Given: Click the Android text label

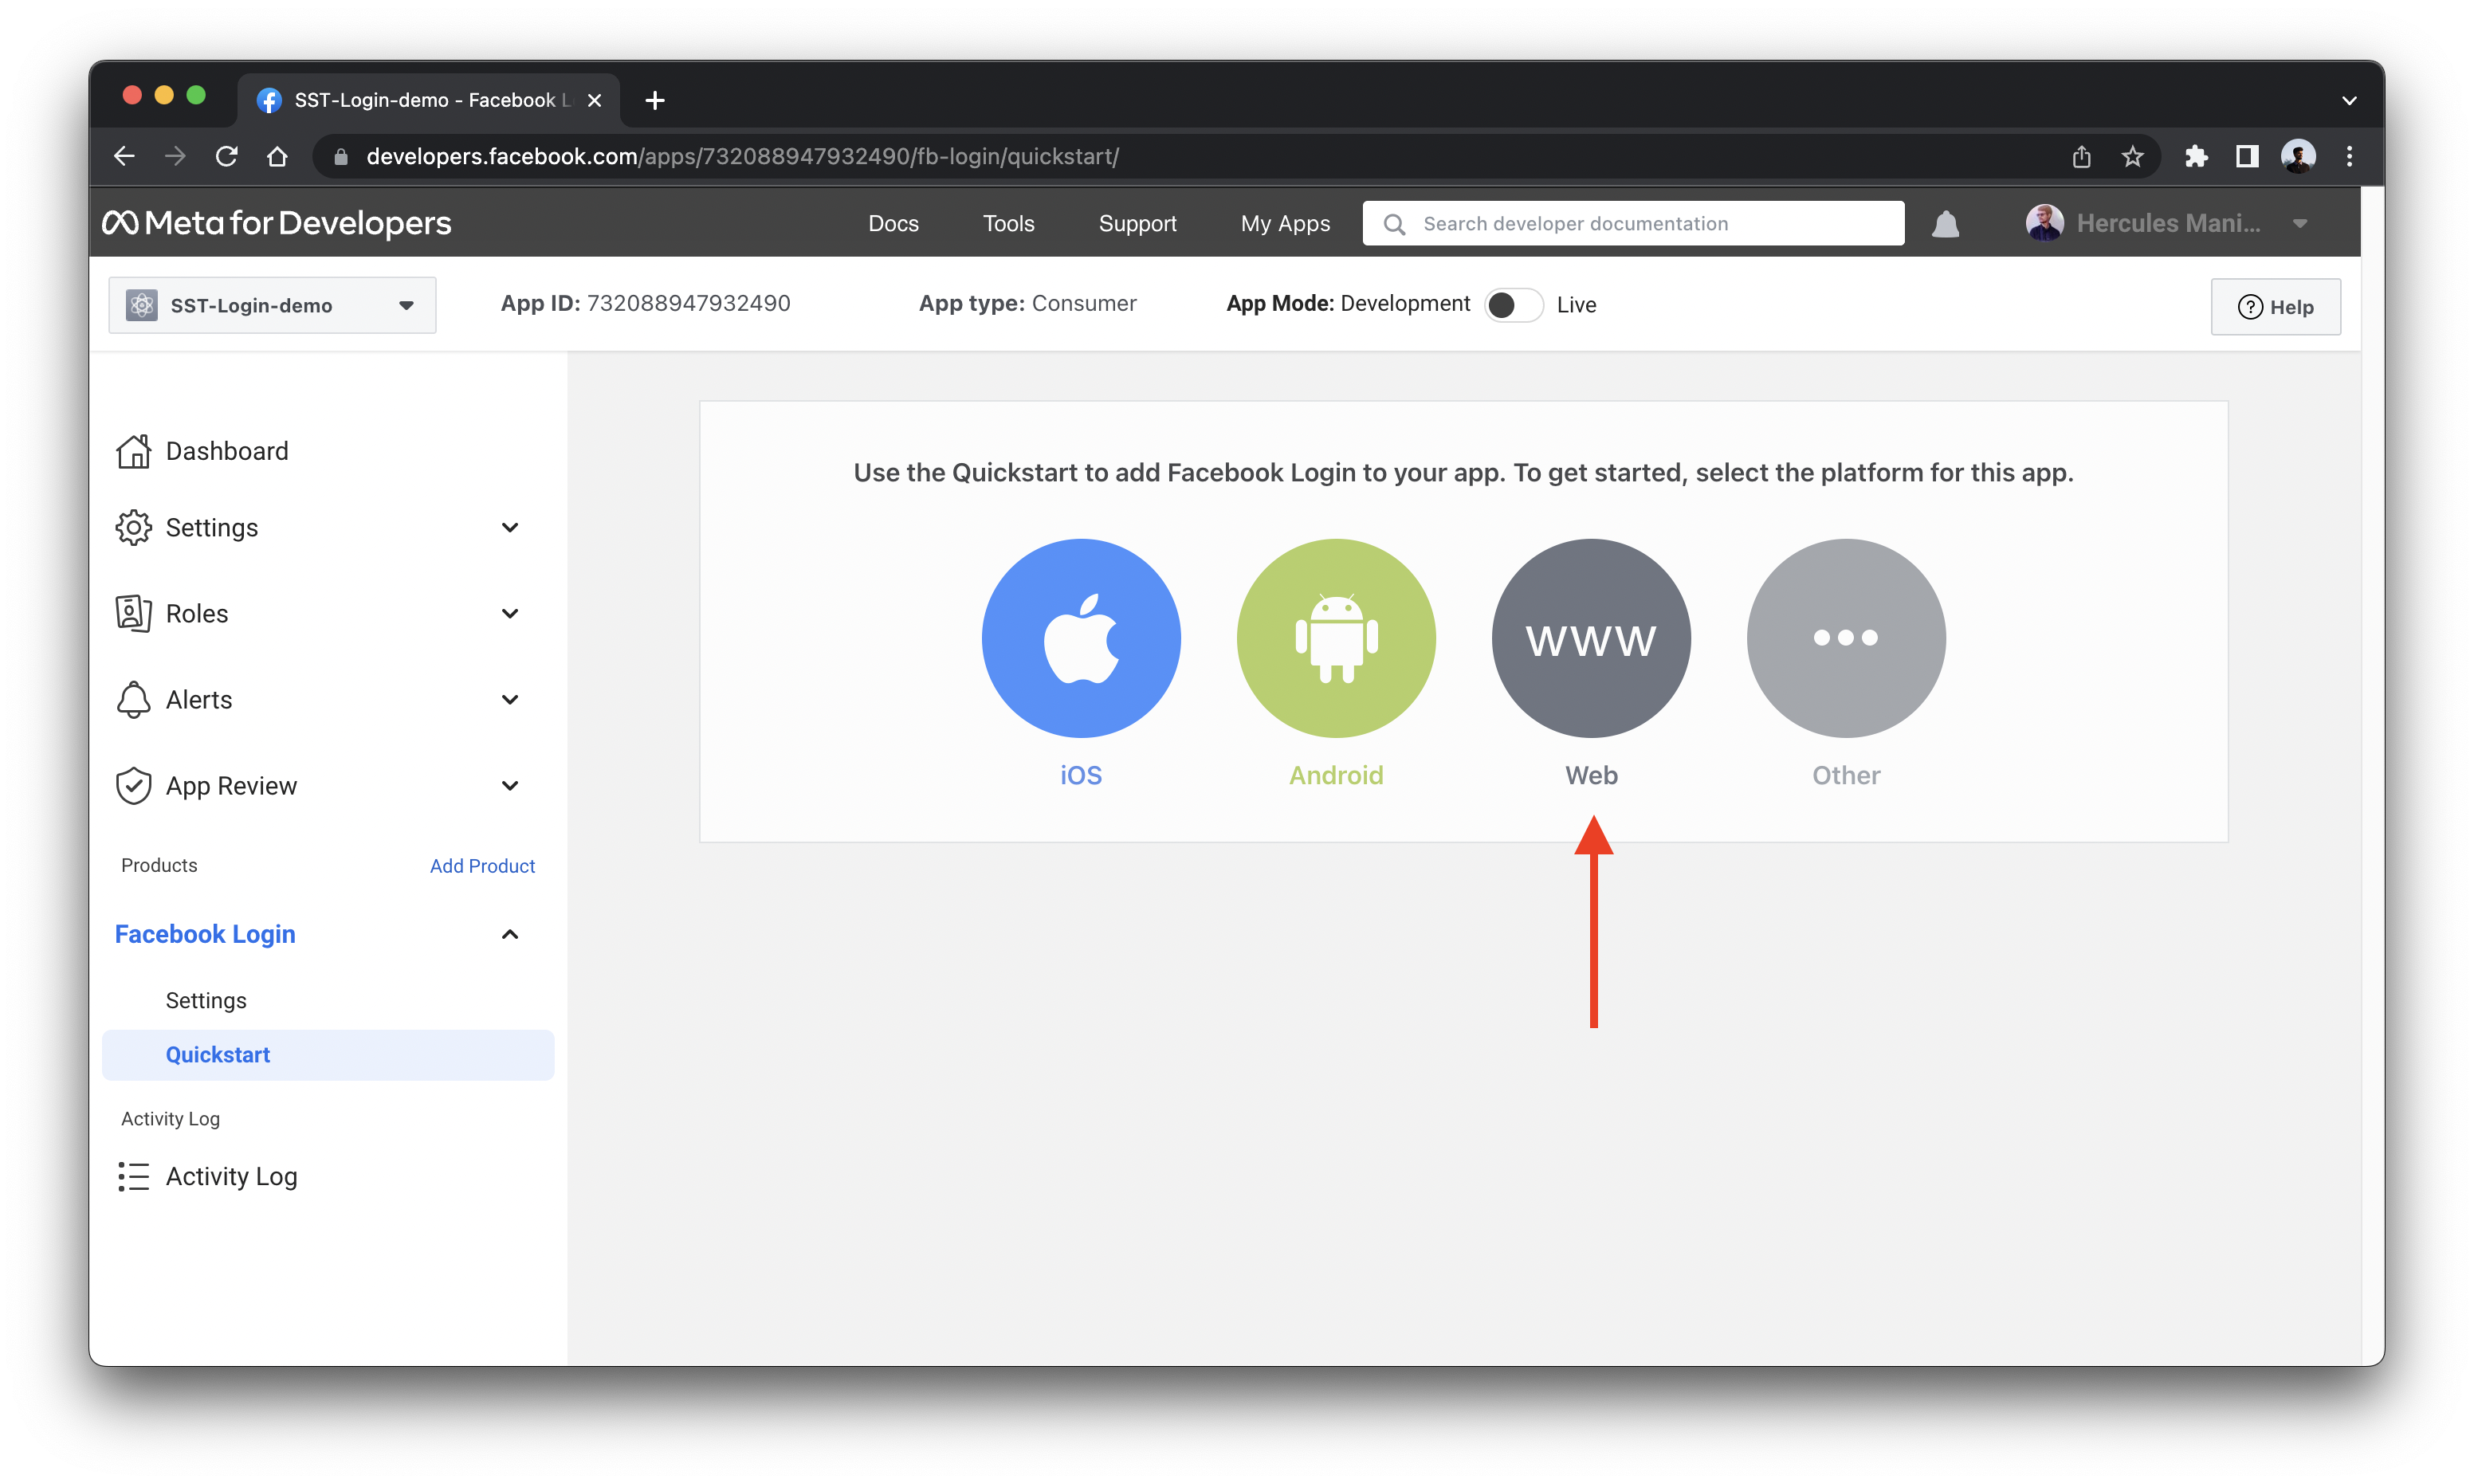Looking at the screenshot, I should (x=1336, y=775).
